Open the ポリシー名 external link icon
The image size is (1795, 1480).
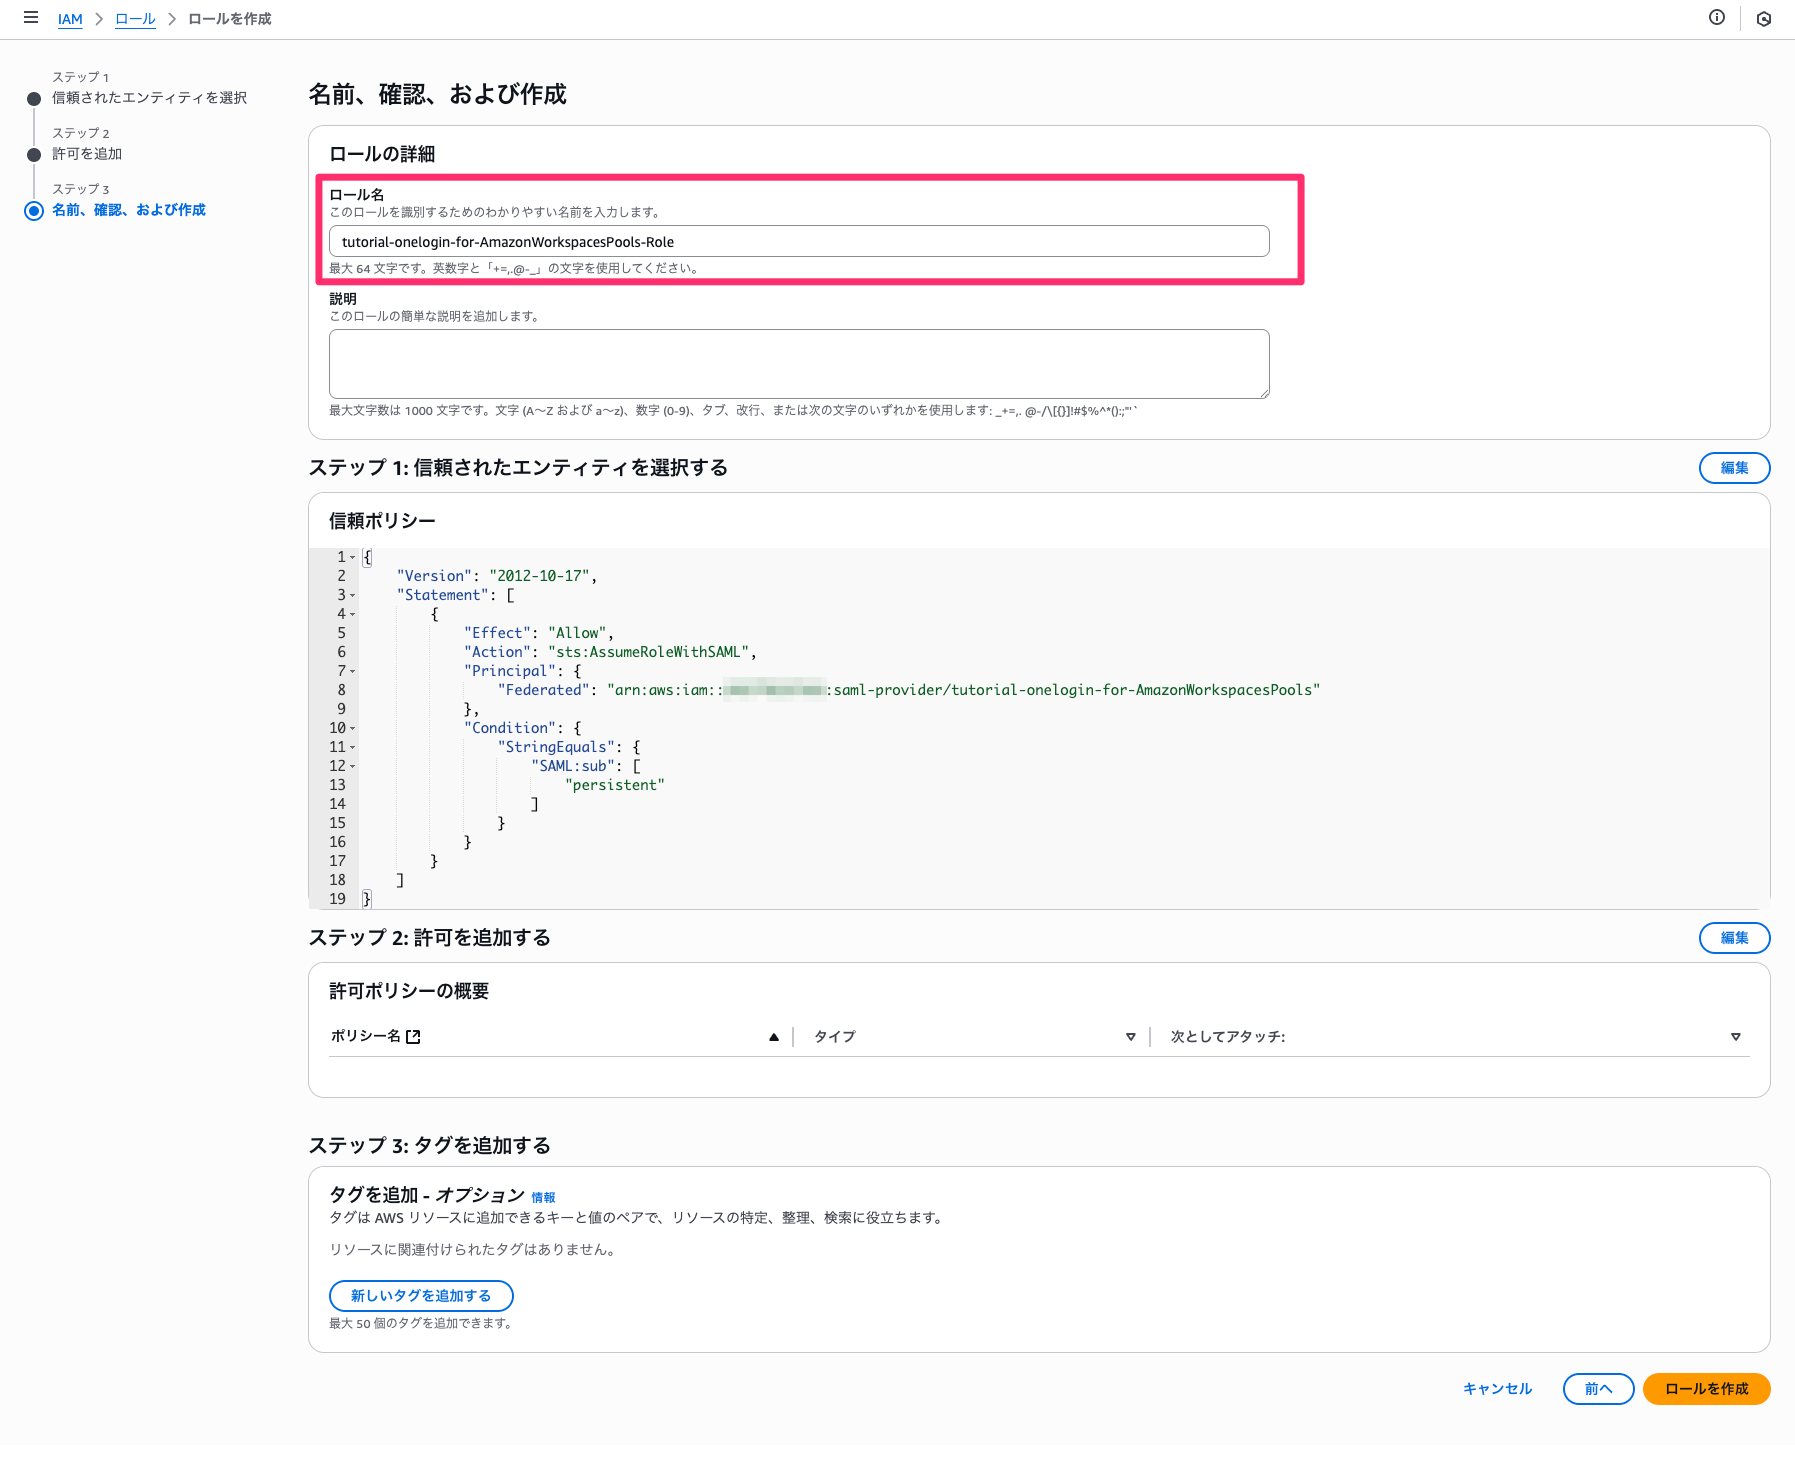(x=414, y=1036)
